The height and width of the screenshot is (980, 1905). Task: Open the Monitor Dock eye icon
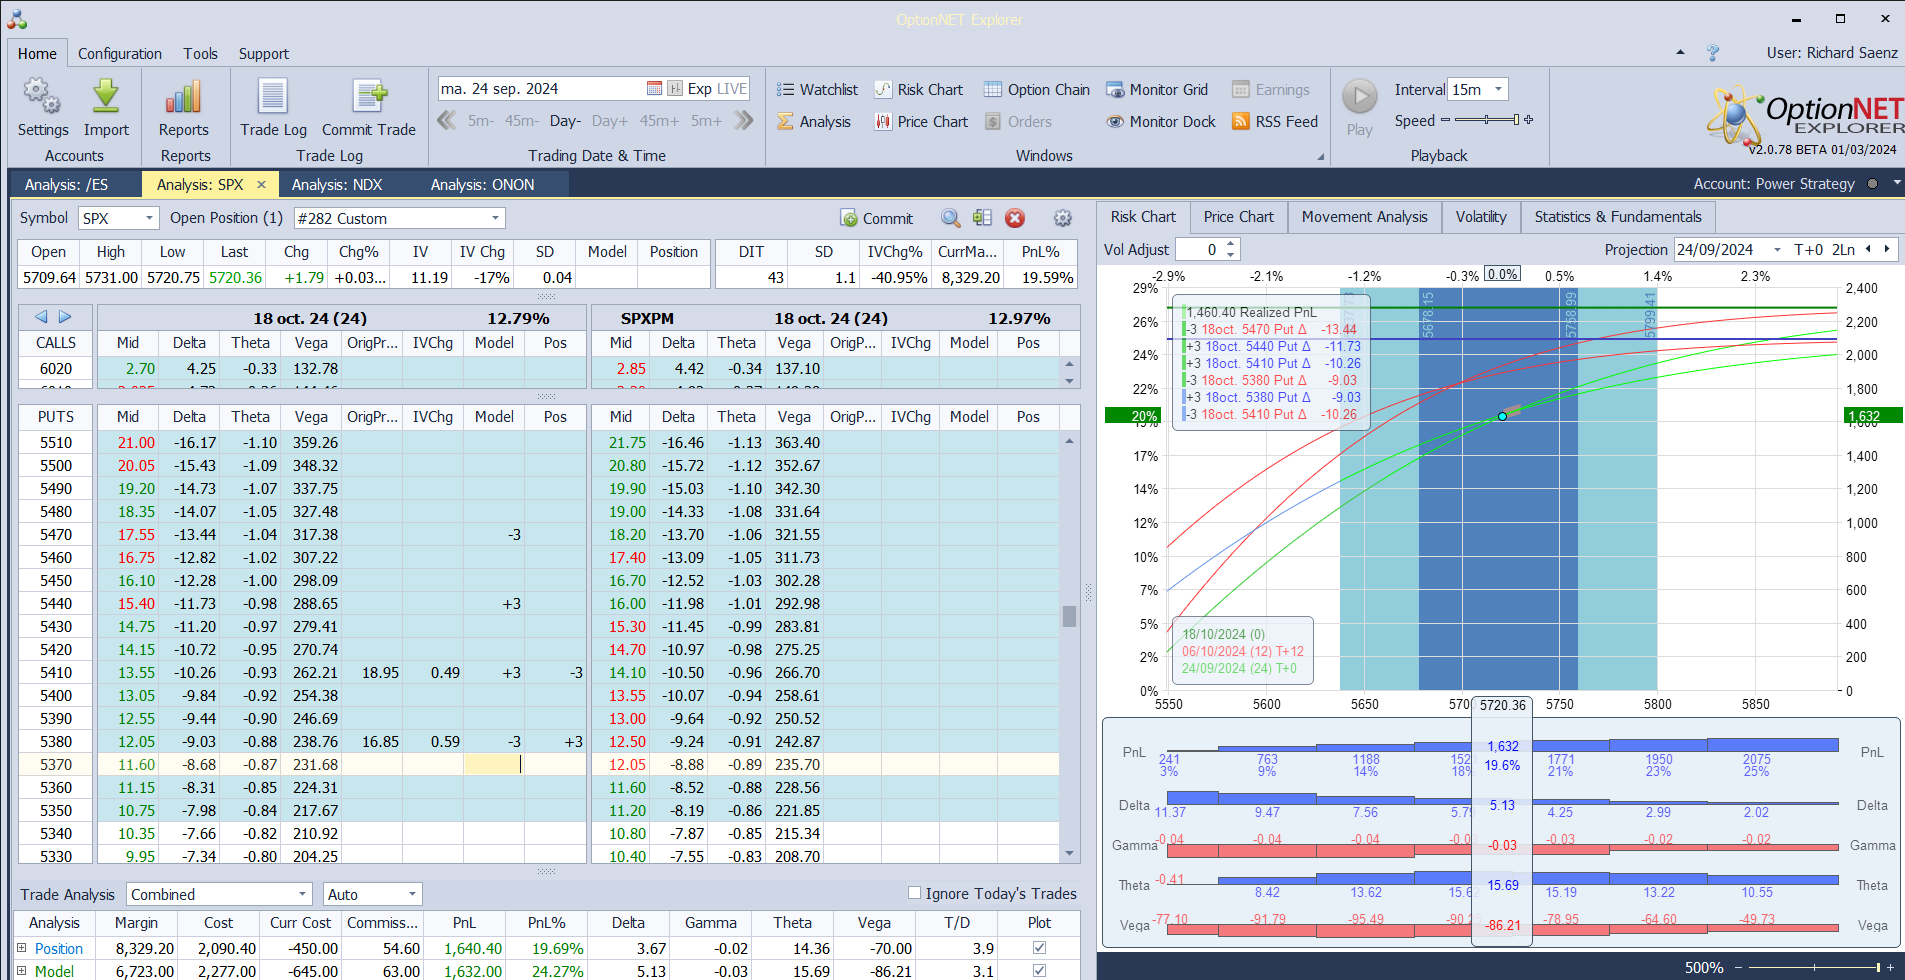tap(1115, 121)
